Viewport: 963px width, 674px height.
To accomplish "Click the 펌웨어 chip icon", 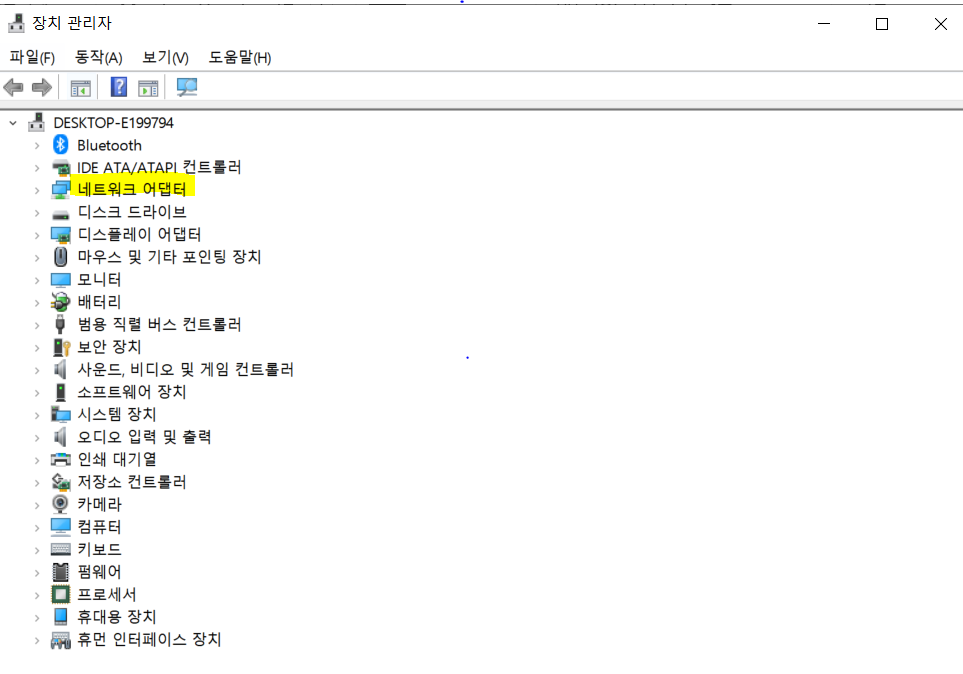I will (60, 572).
